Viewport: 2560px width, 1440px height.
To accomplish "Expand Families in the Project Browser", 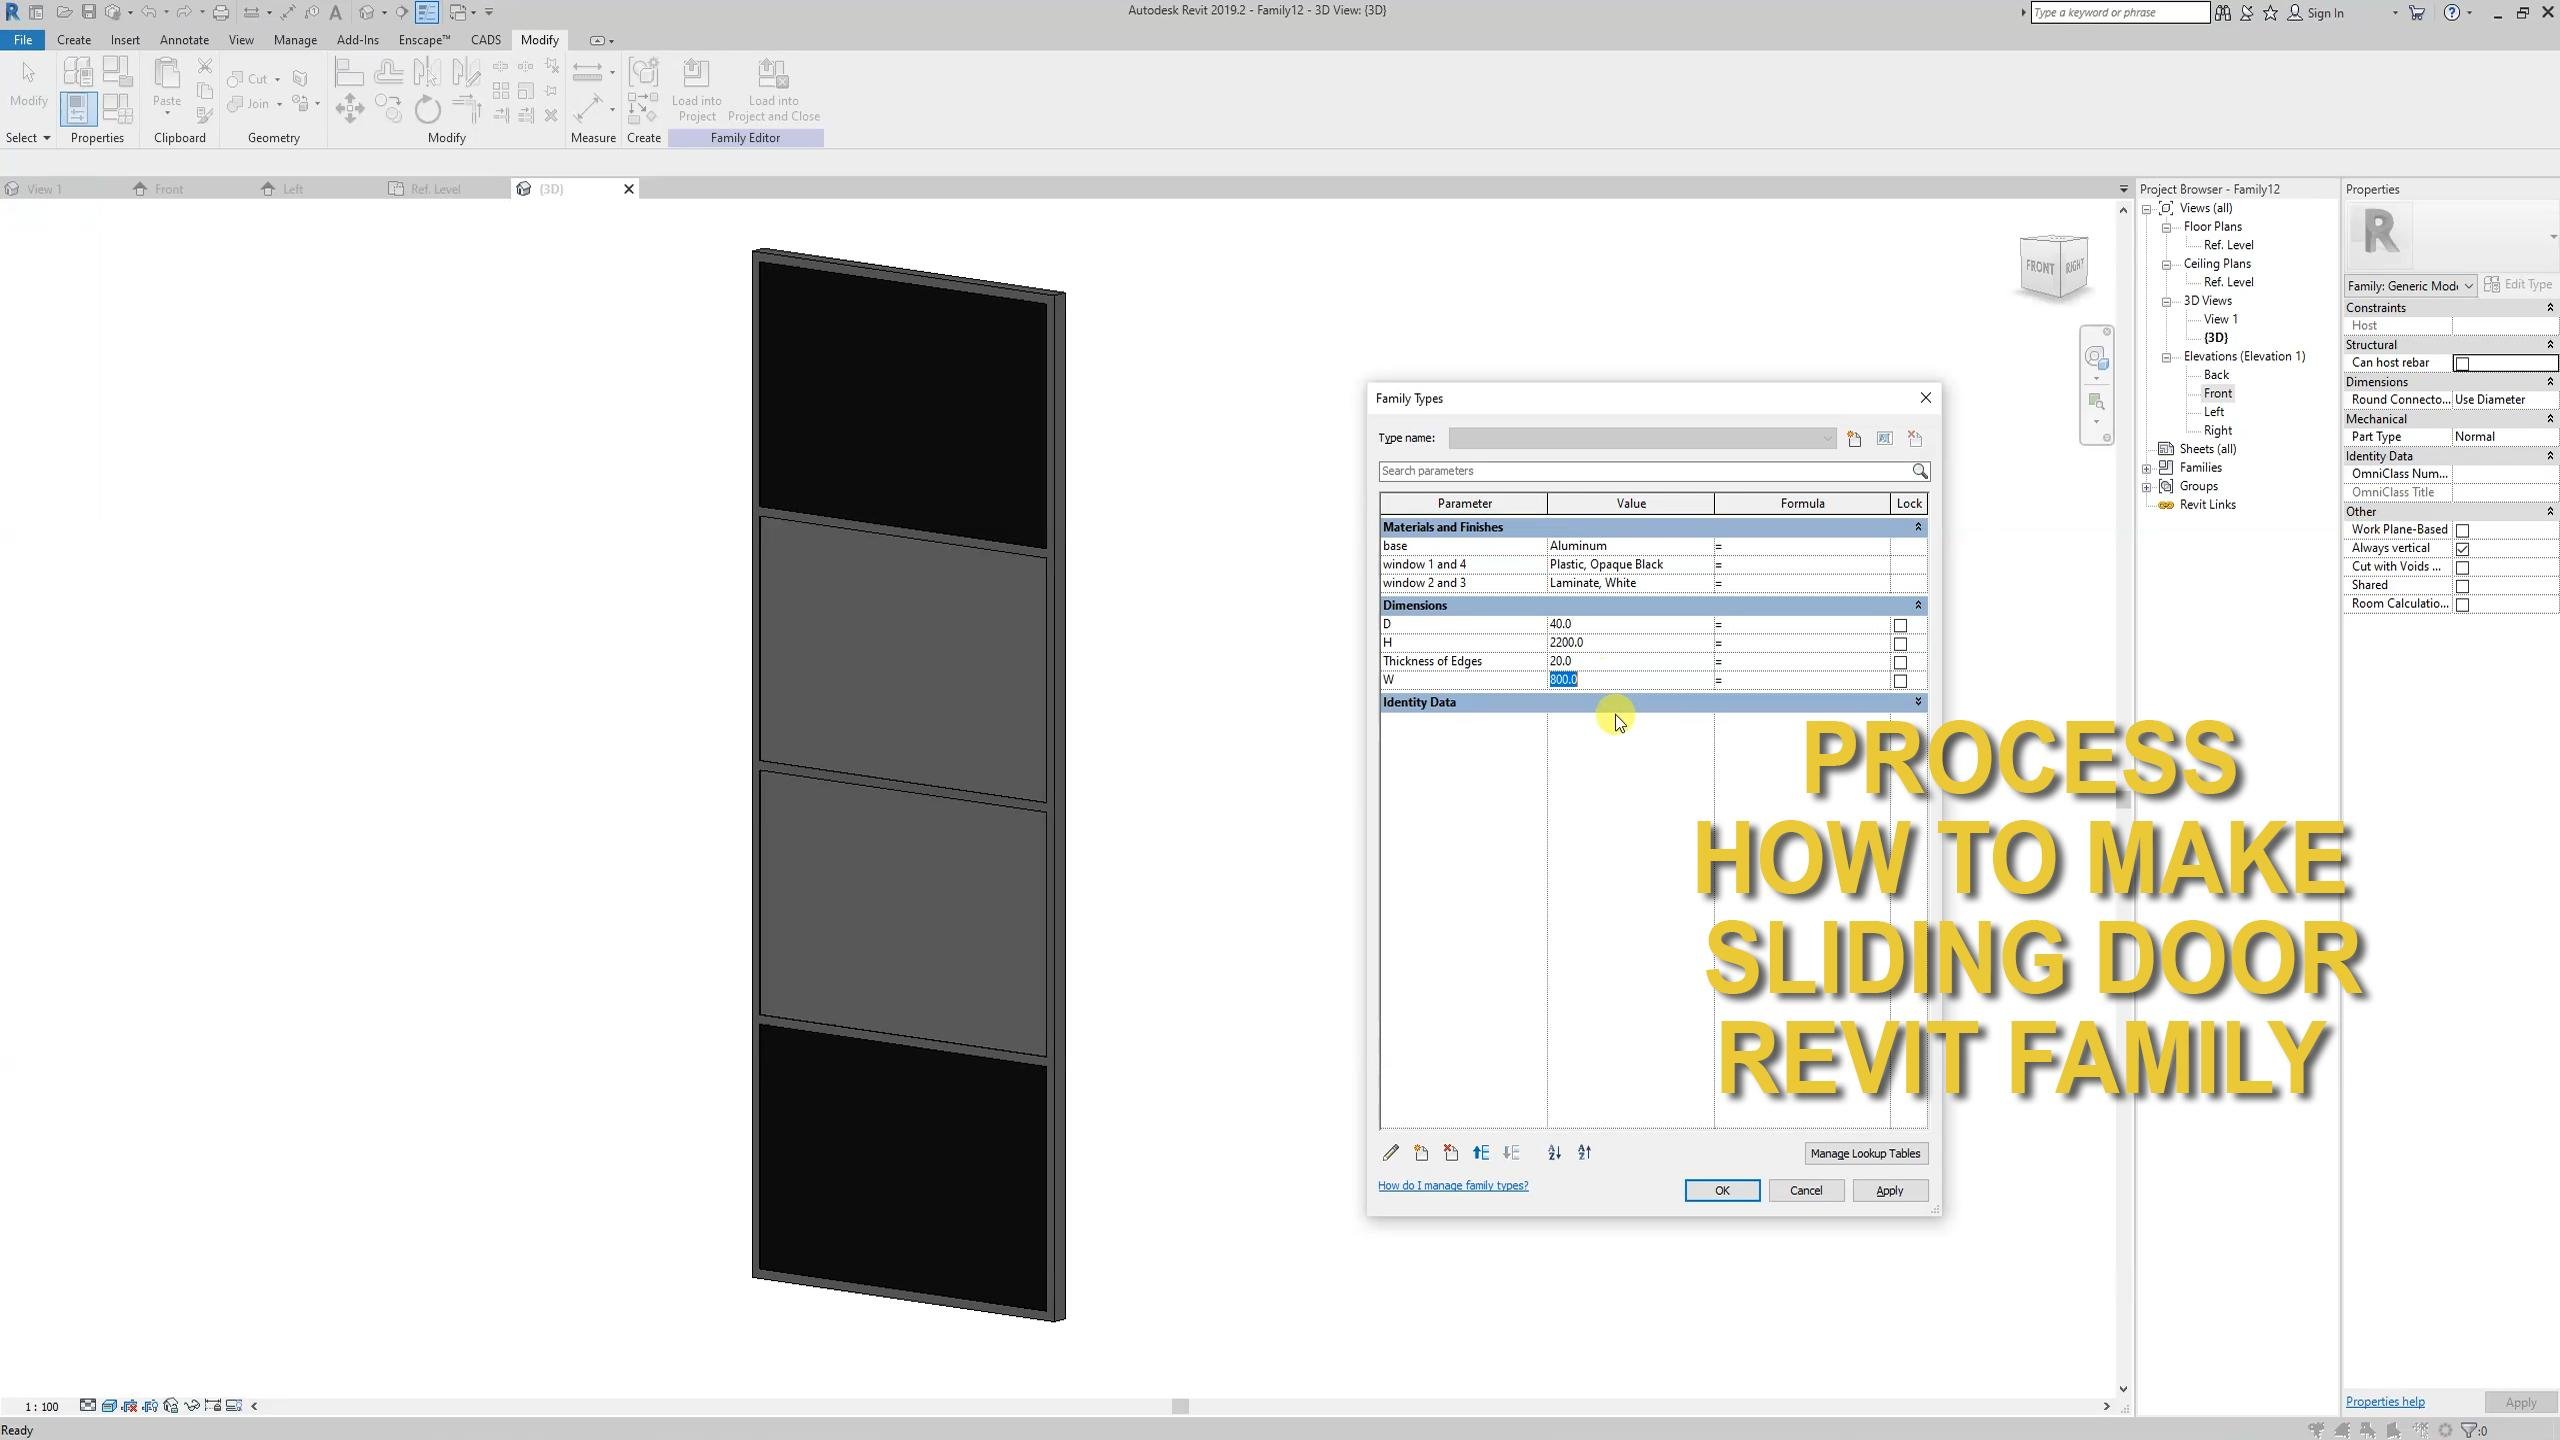I will 2146,467.
